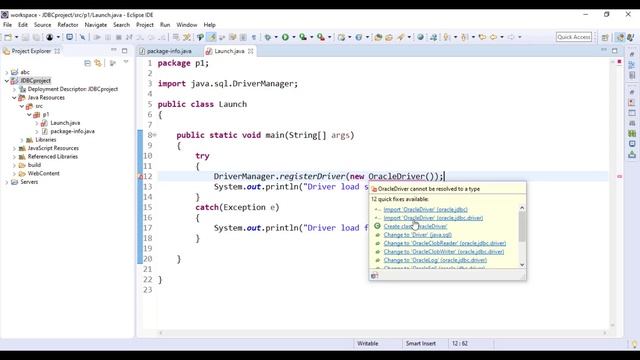Click the error marker on line 12

tap(140, 177)
